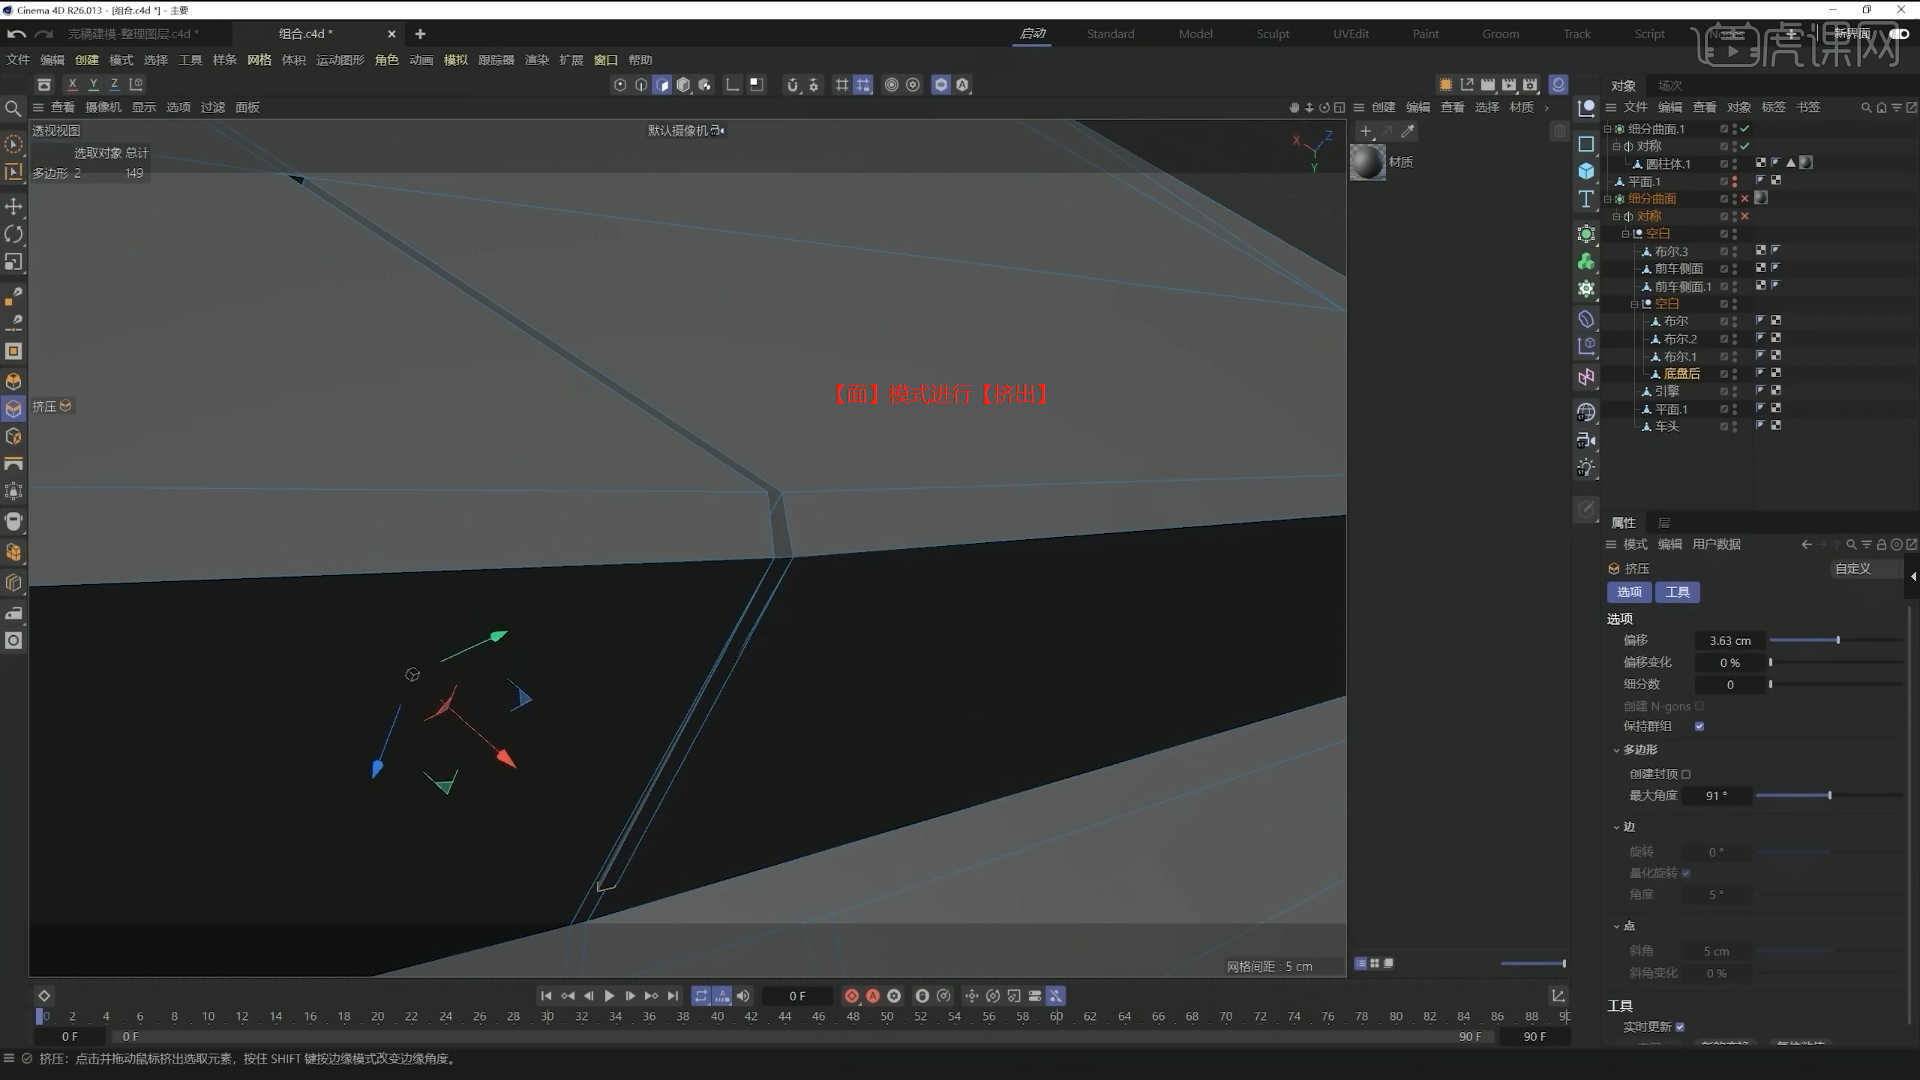Adjust the 偏移 slider
Viewport: 1920px width, 1080px height.
[x=1836, y=641]
